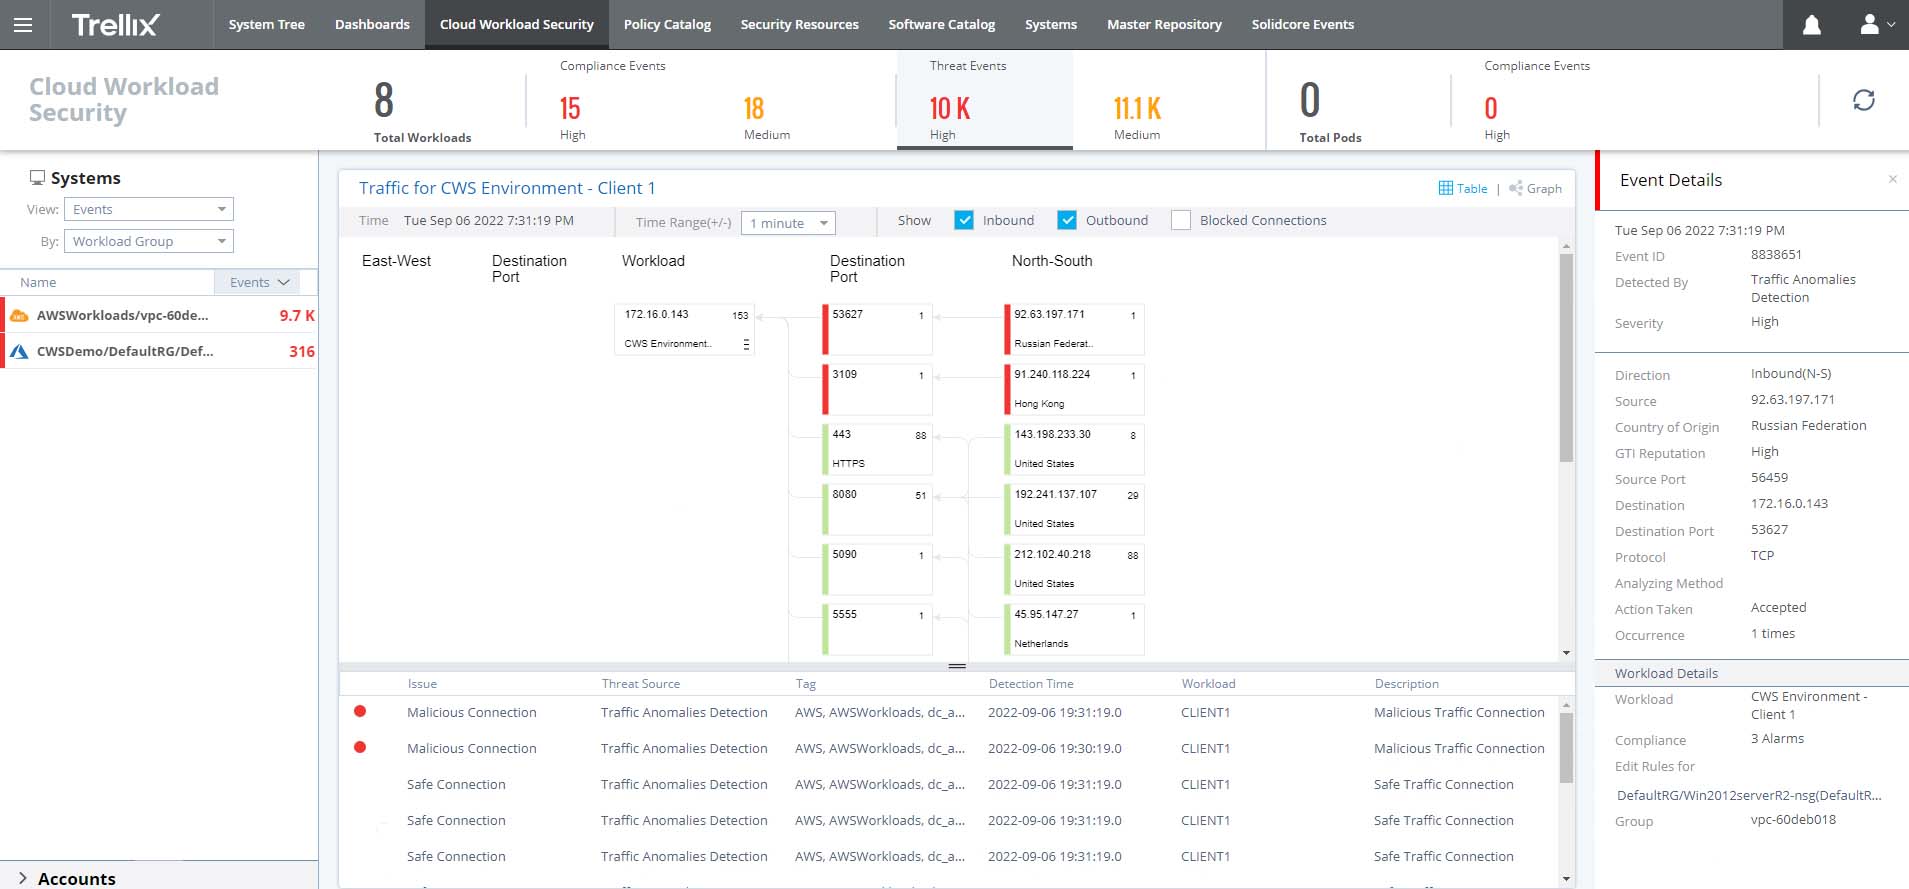Image resolution: width=1909 pixels, height=889 pixels.
Task: Toggle the Outbound checkbox
Action: pyautogui.click(x=1067, y=220)
